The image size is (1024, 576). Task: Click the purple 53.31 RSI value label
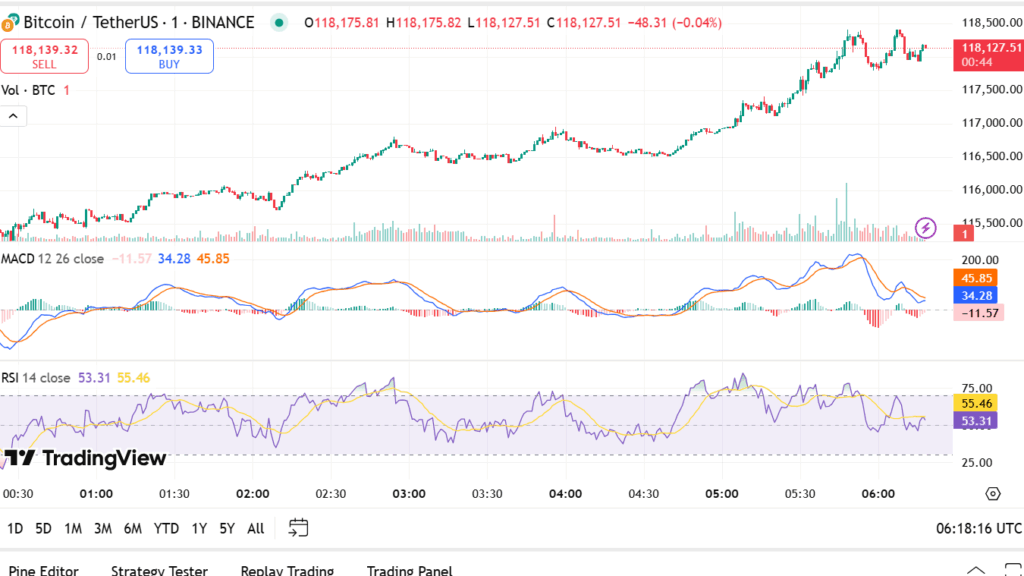tap(976, 421)
